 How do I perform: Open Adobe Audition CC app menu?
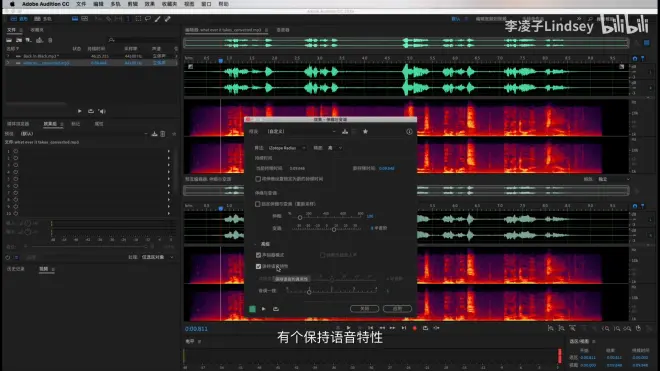(x=45, y=4)
